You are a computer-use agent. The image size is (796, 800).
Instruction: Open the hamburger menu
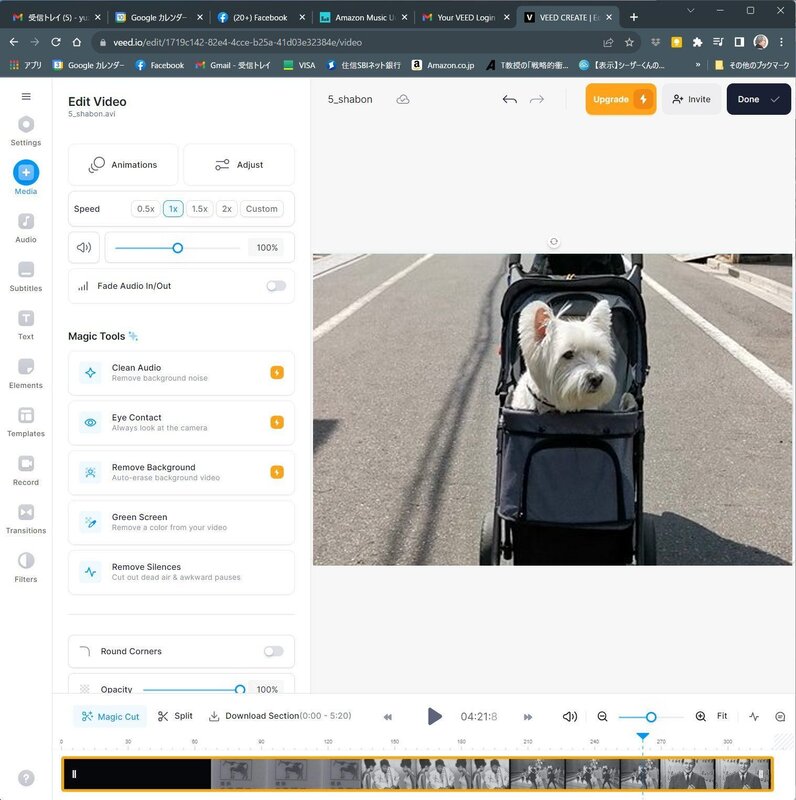tap(26, 97)
